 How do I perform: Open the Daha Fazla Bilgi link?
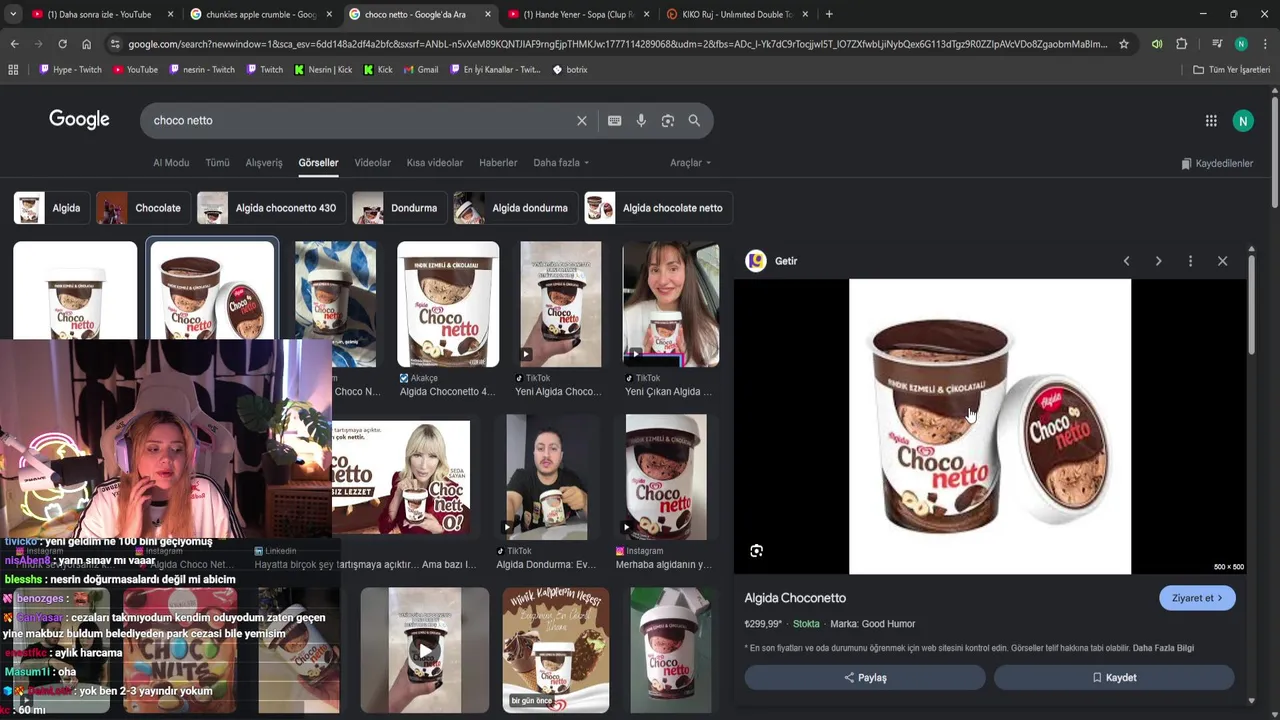pos(1163,648)
